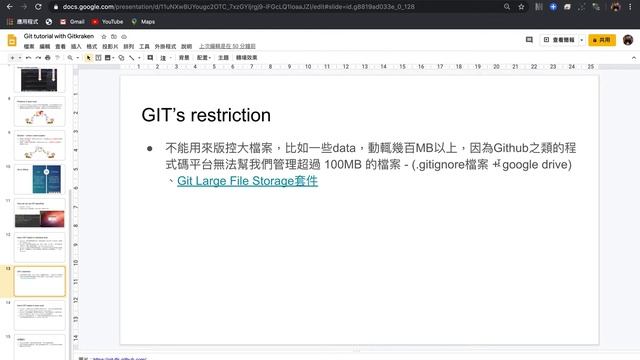
Task: Open the 檔案 (File) menu
Action: click(29, 47)
